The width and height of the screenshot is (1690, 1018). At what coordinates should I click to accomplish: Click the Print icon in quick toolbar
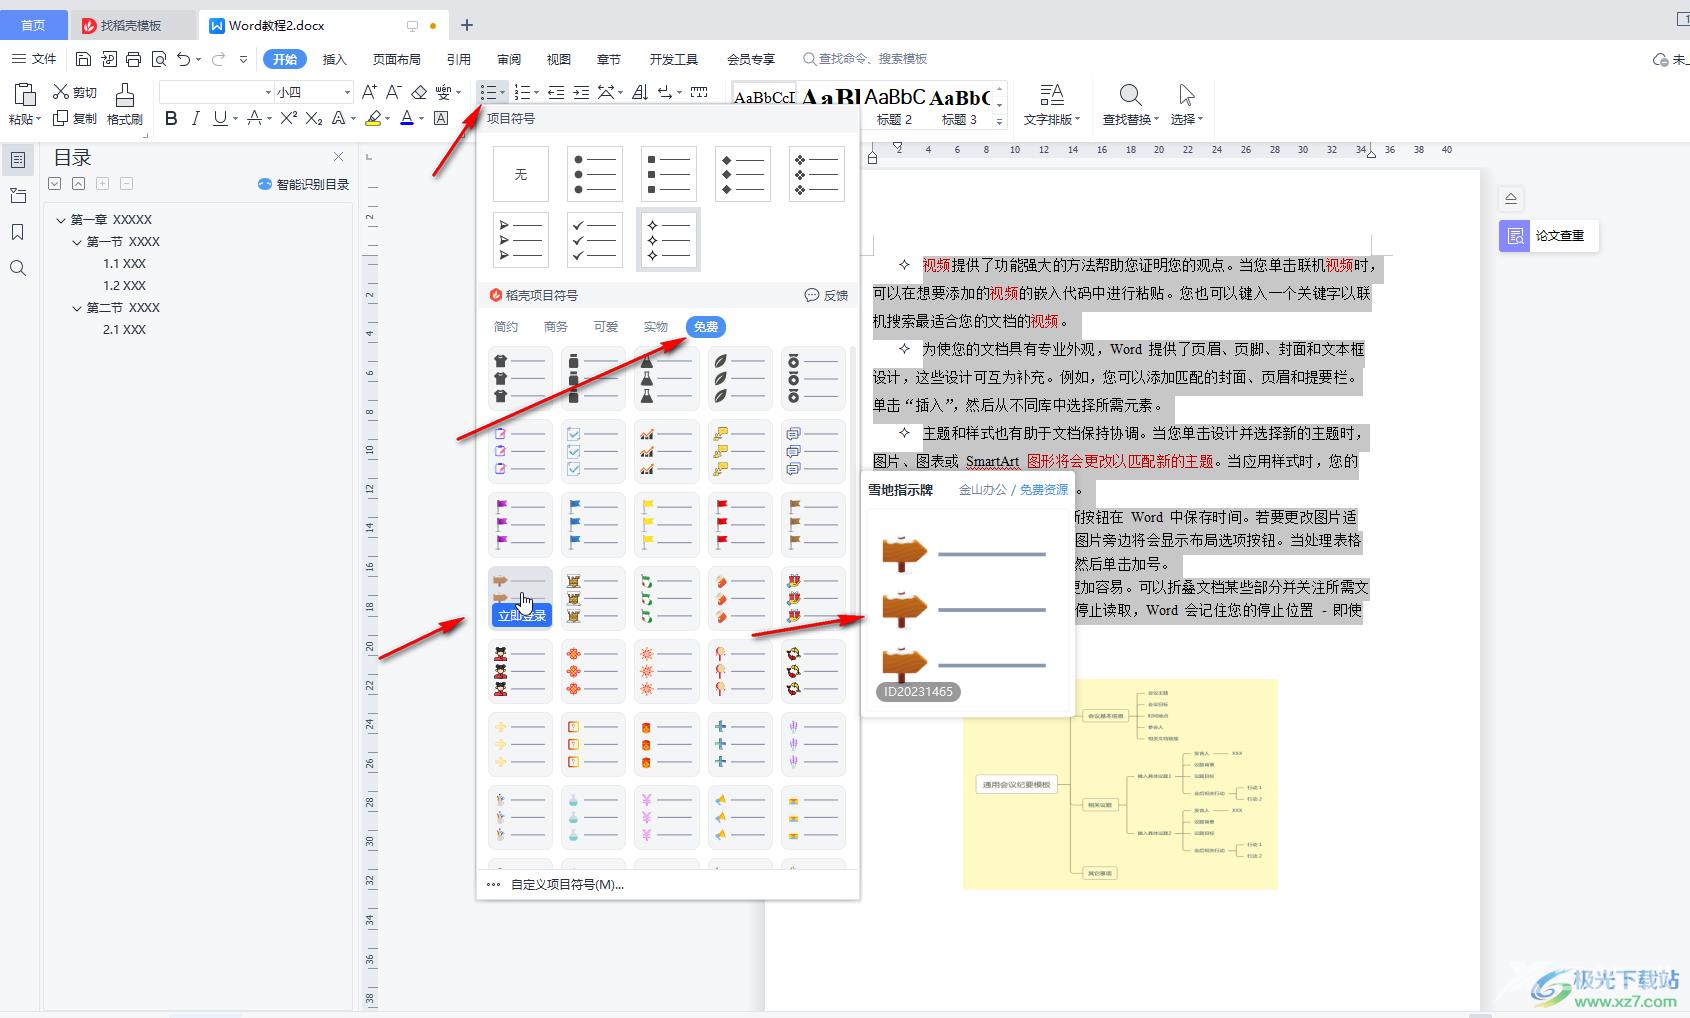(133, 59)
